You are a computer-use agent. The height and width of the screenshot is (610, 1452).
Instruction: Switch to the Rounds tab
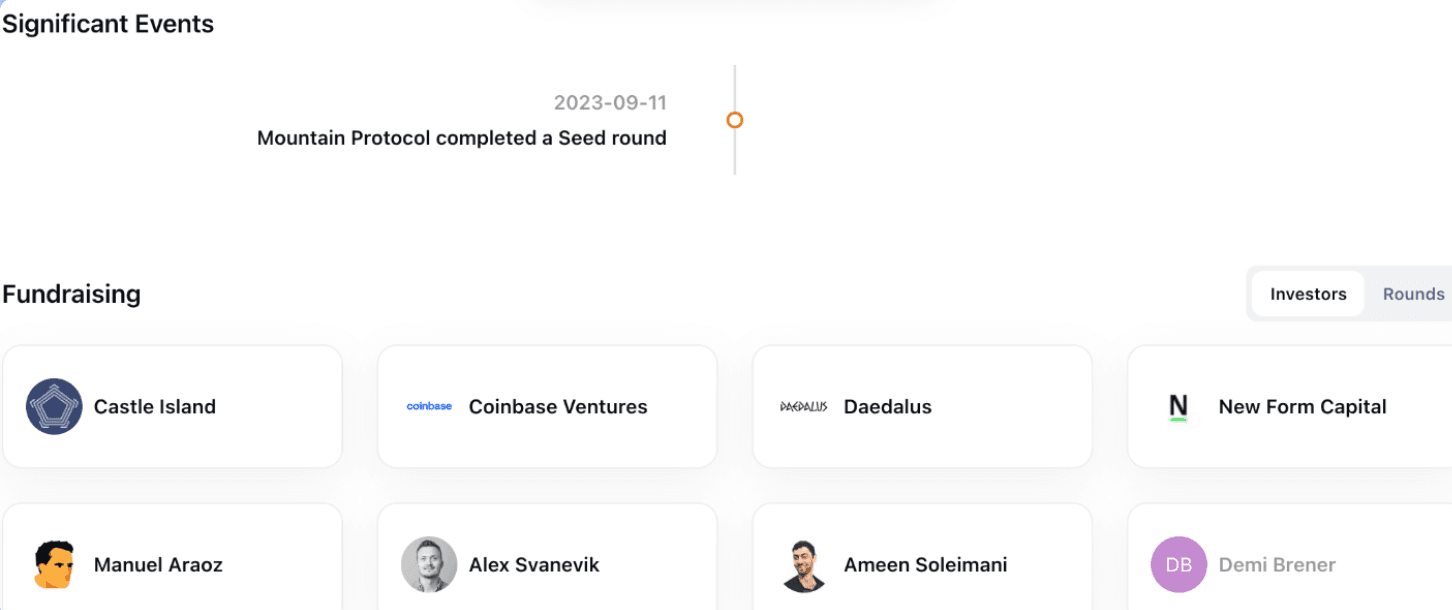tap(1413, 294)
